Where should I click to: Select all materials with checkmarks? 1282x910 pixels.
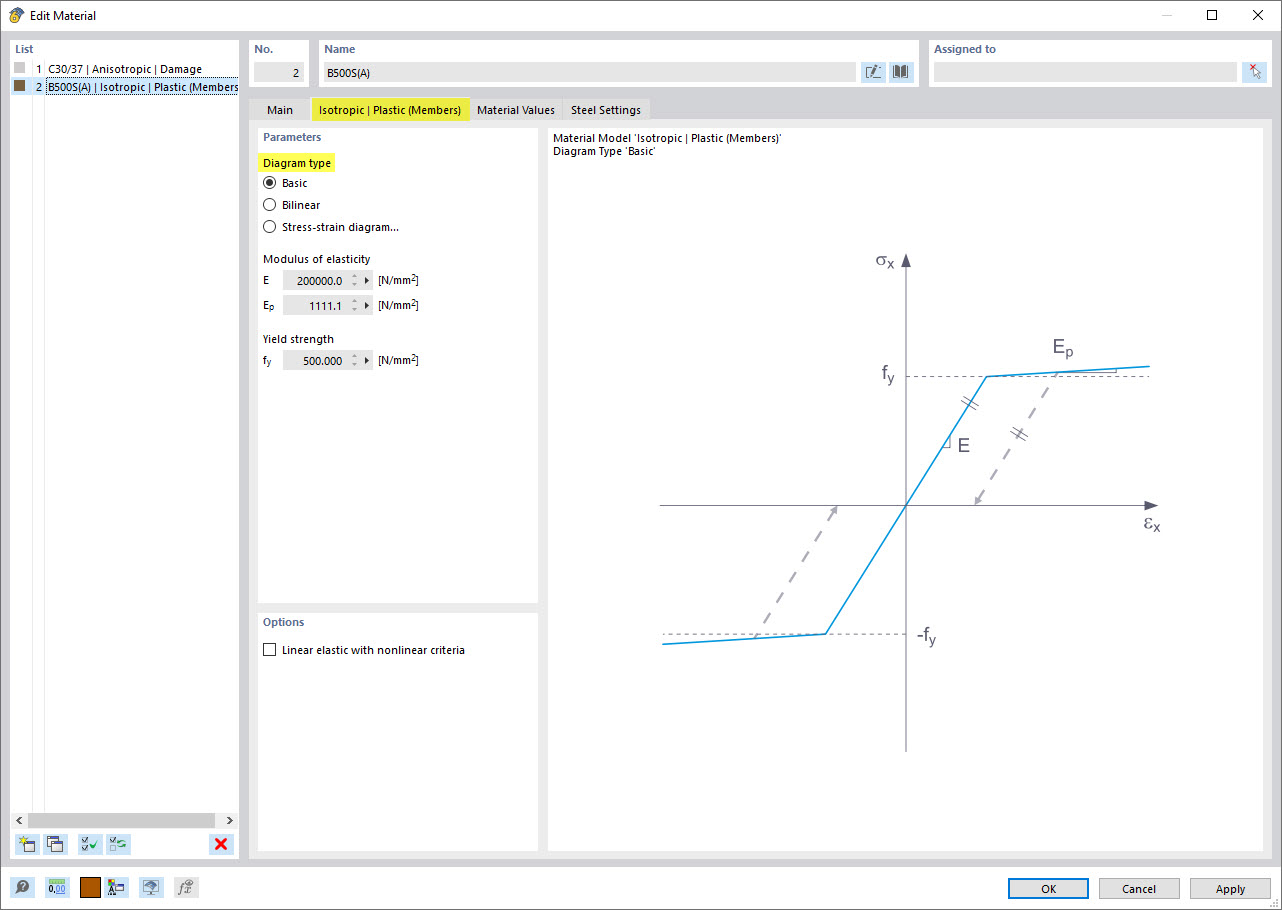(x=89, y=844)
